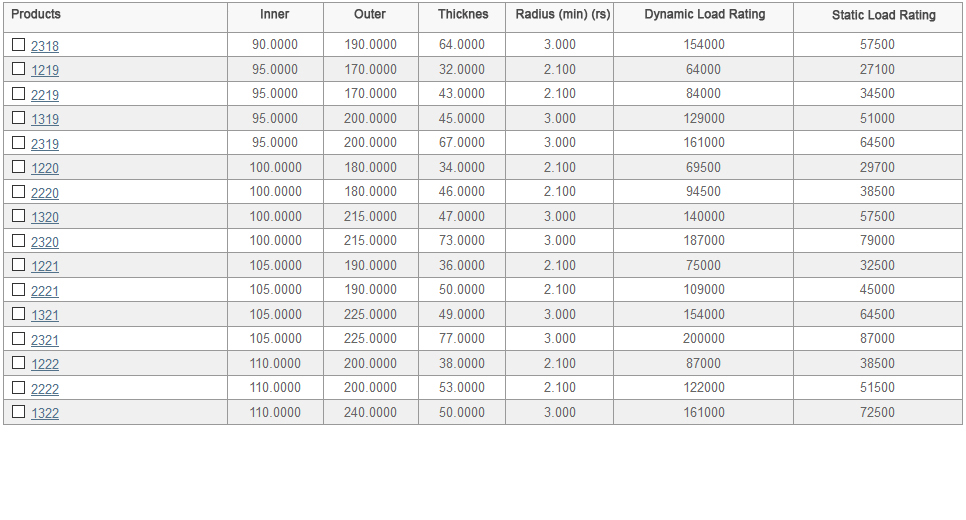Click the 1222 product link
This screenshot has height=520, width=966.
pyautogui.click(x=45, y=364)
